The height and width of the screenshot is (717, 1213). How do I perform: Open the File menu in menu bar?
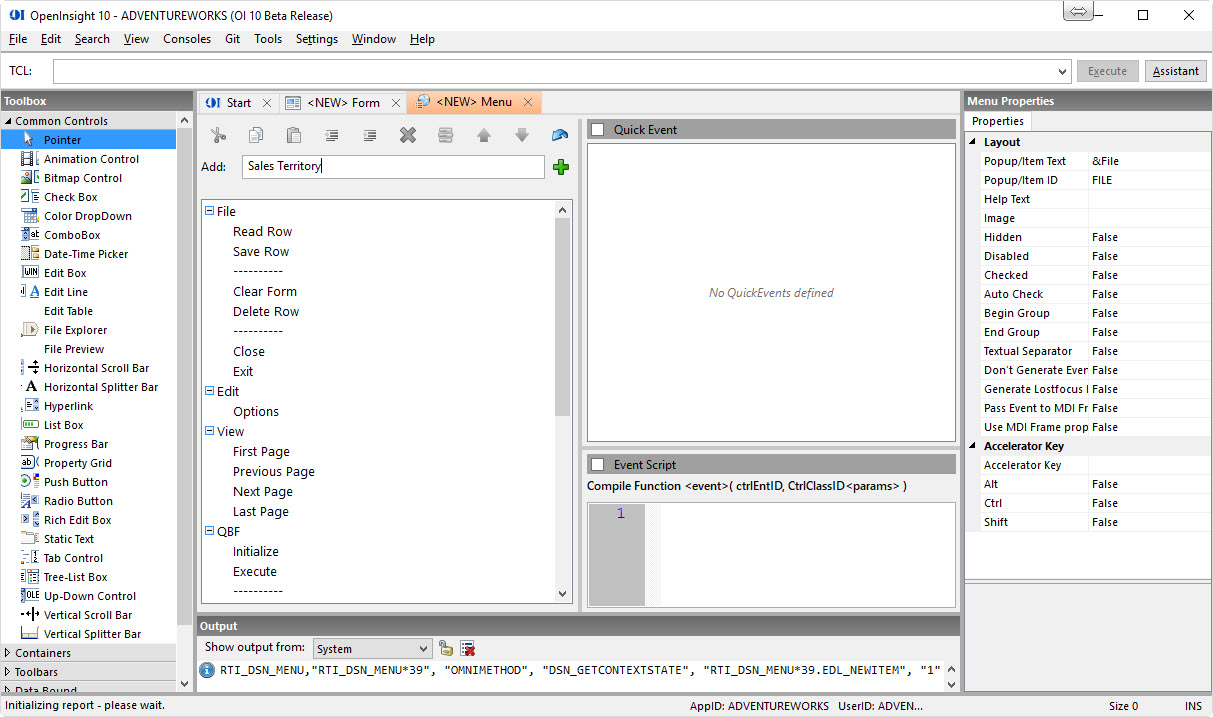[x=18, y=39]
